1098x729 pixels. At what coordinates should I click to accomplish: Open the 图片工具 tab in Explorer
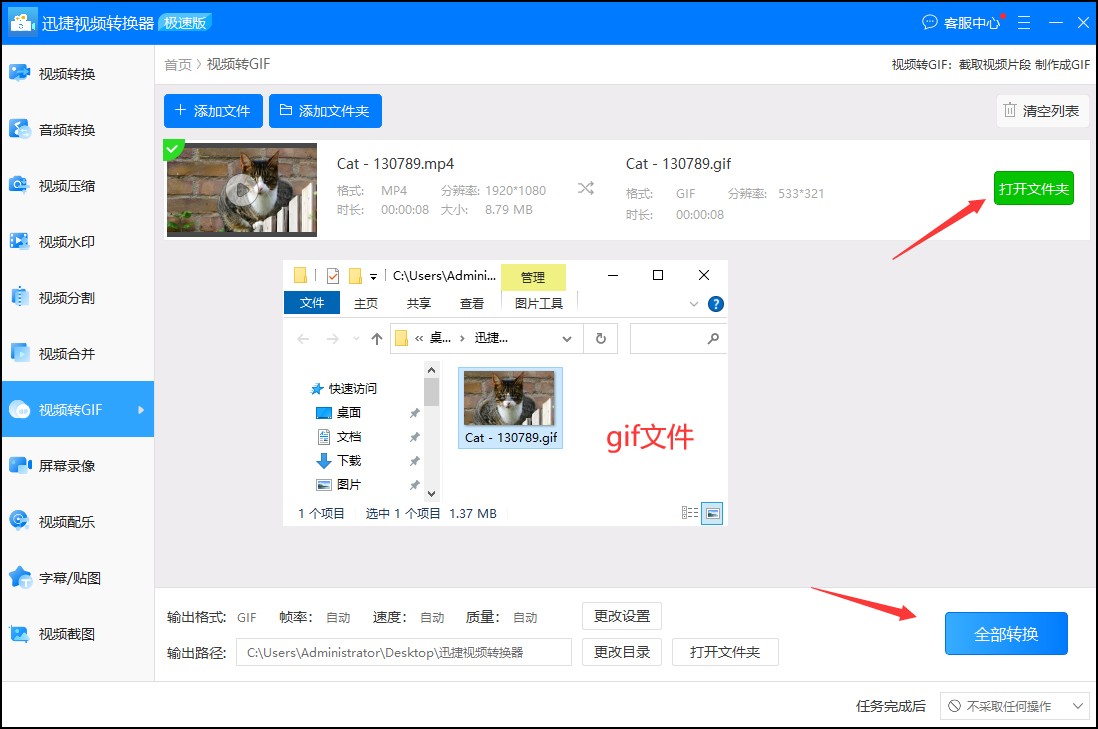(x=539, y=302)
